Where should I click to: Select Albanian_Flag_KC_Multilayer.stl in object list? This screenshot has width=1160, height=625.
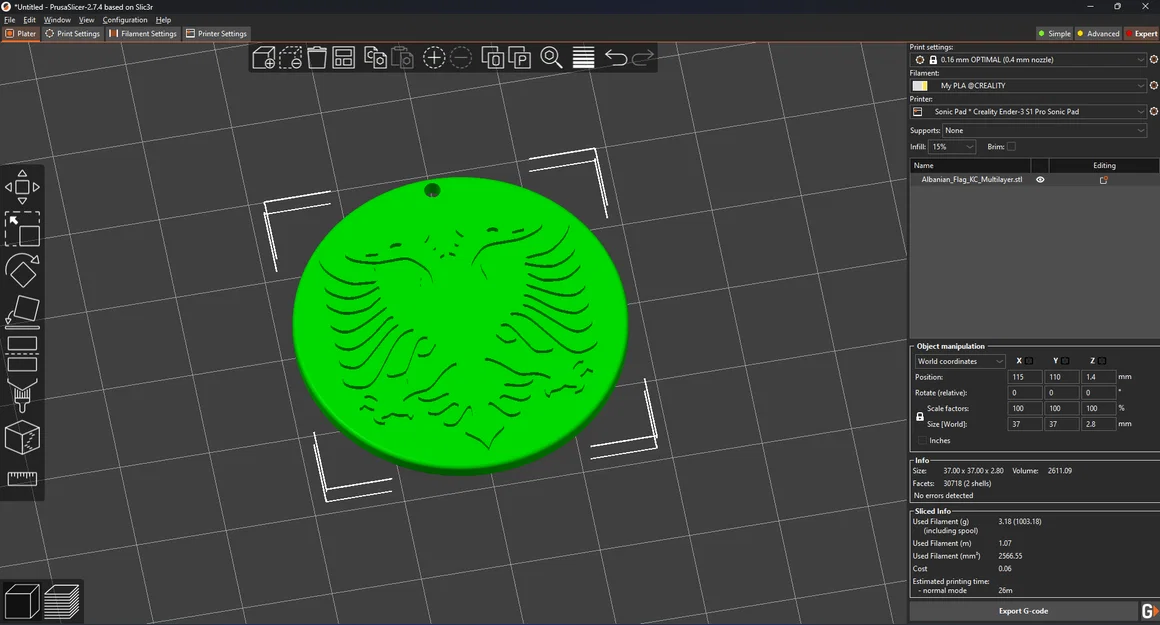[972, 180]
